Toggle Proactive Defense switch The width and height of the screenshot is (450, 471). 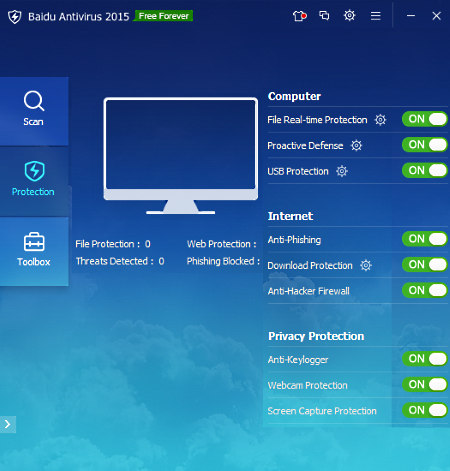click(x=425, y=145)
